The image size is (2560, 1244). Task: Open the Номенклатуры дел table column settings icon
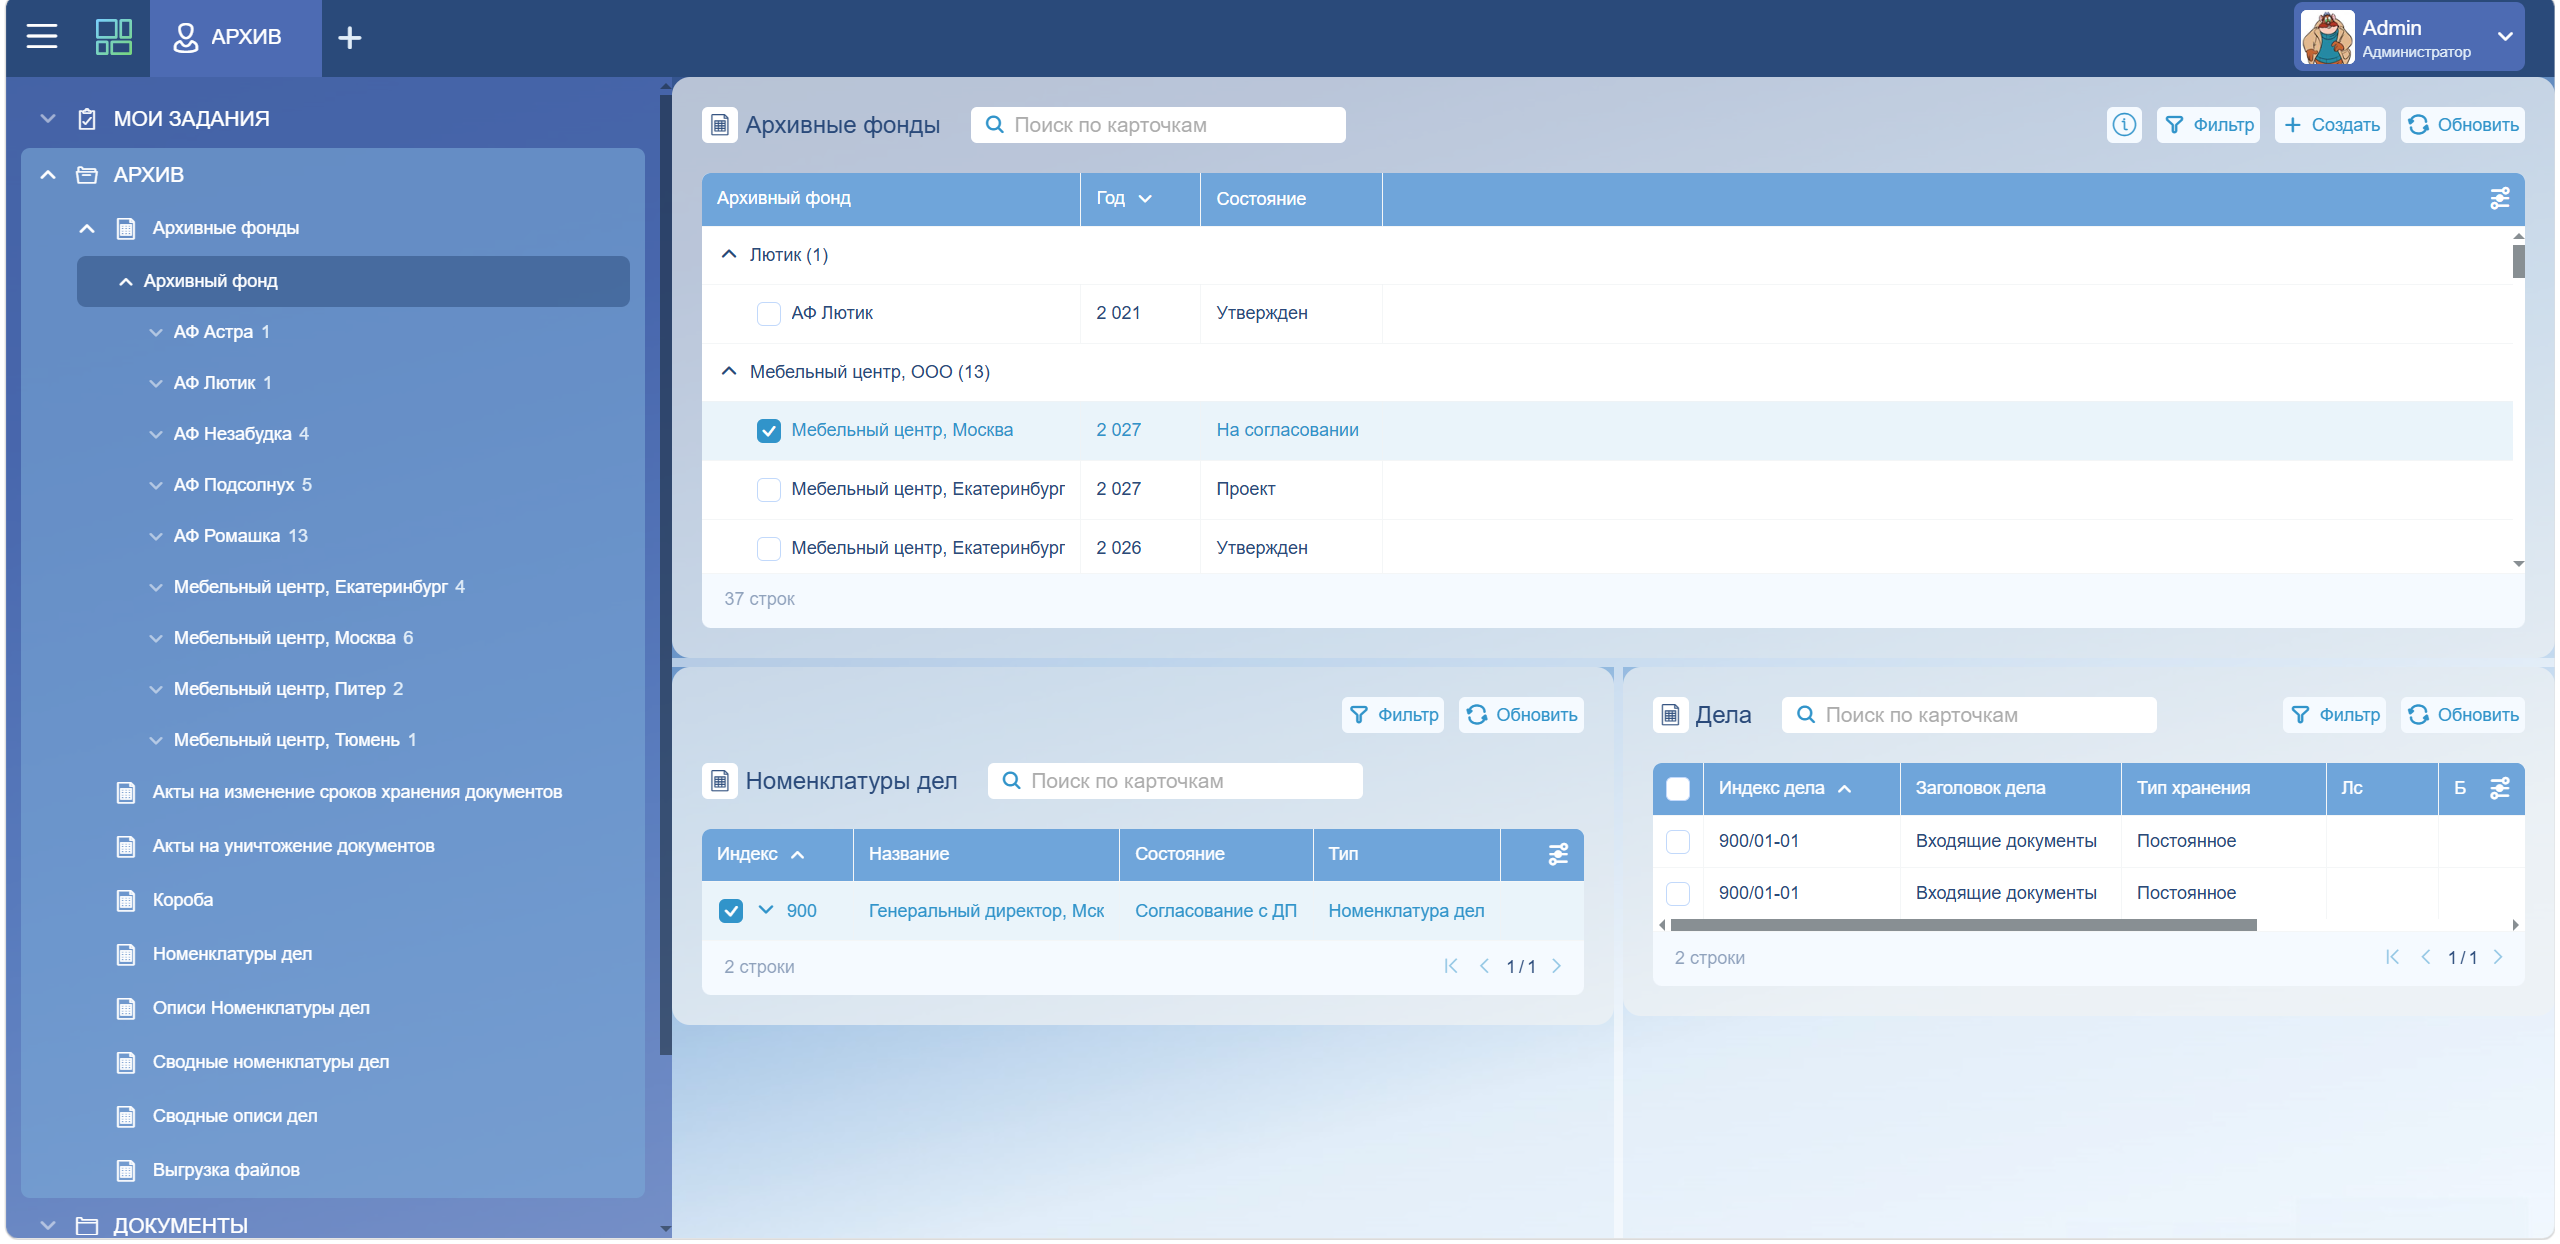1558,854
